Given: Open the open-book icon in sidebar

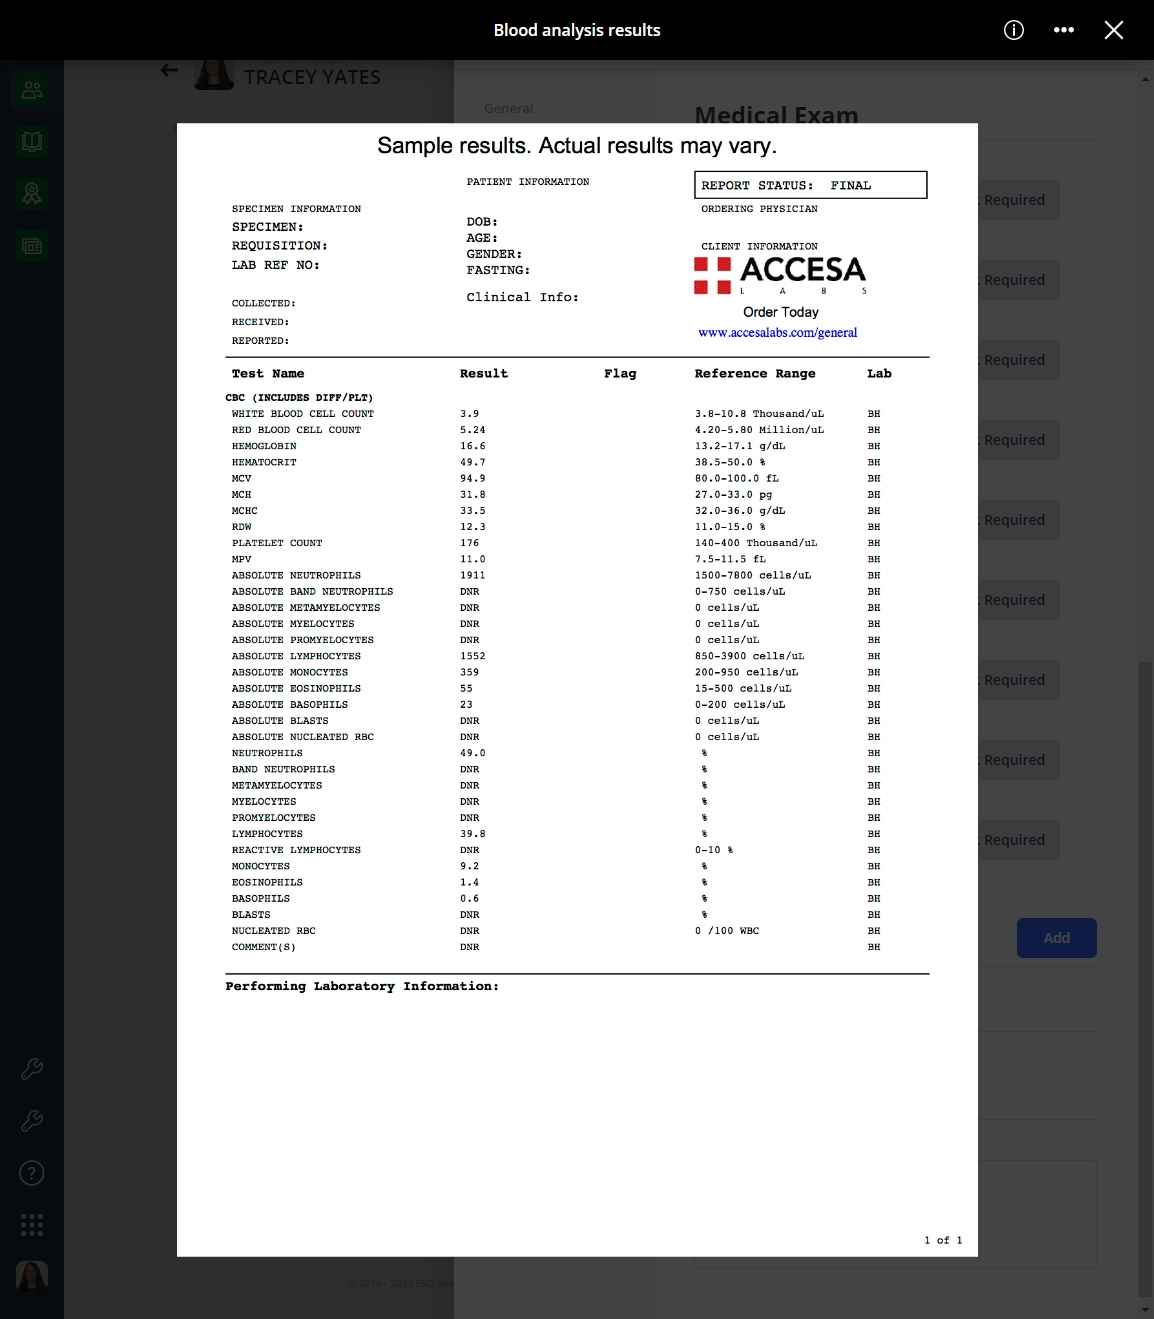Looking at the screenshot, I should pyautogui.click(x=32, y=142).
